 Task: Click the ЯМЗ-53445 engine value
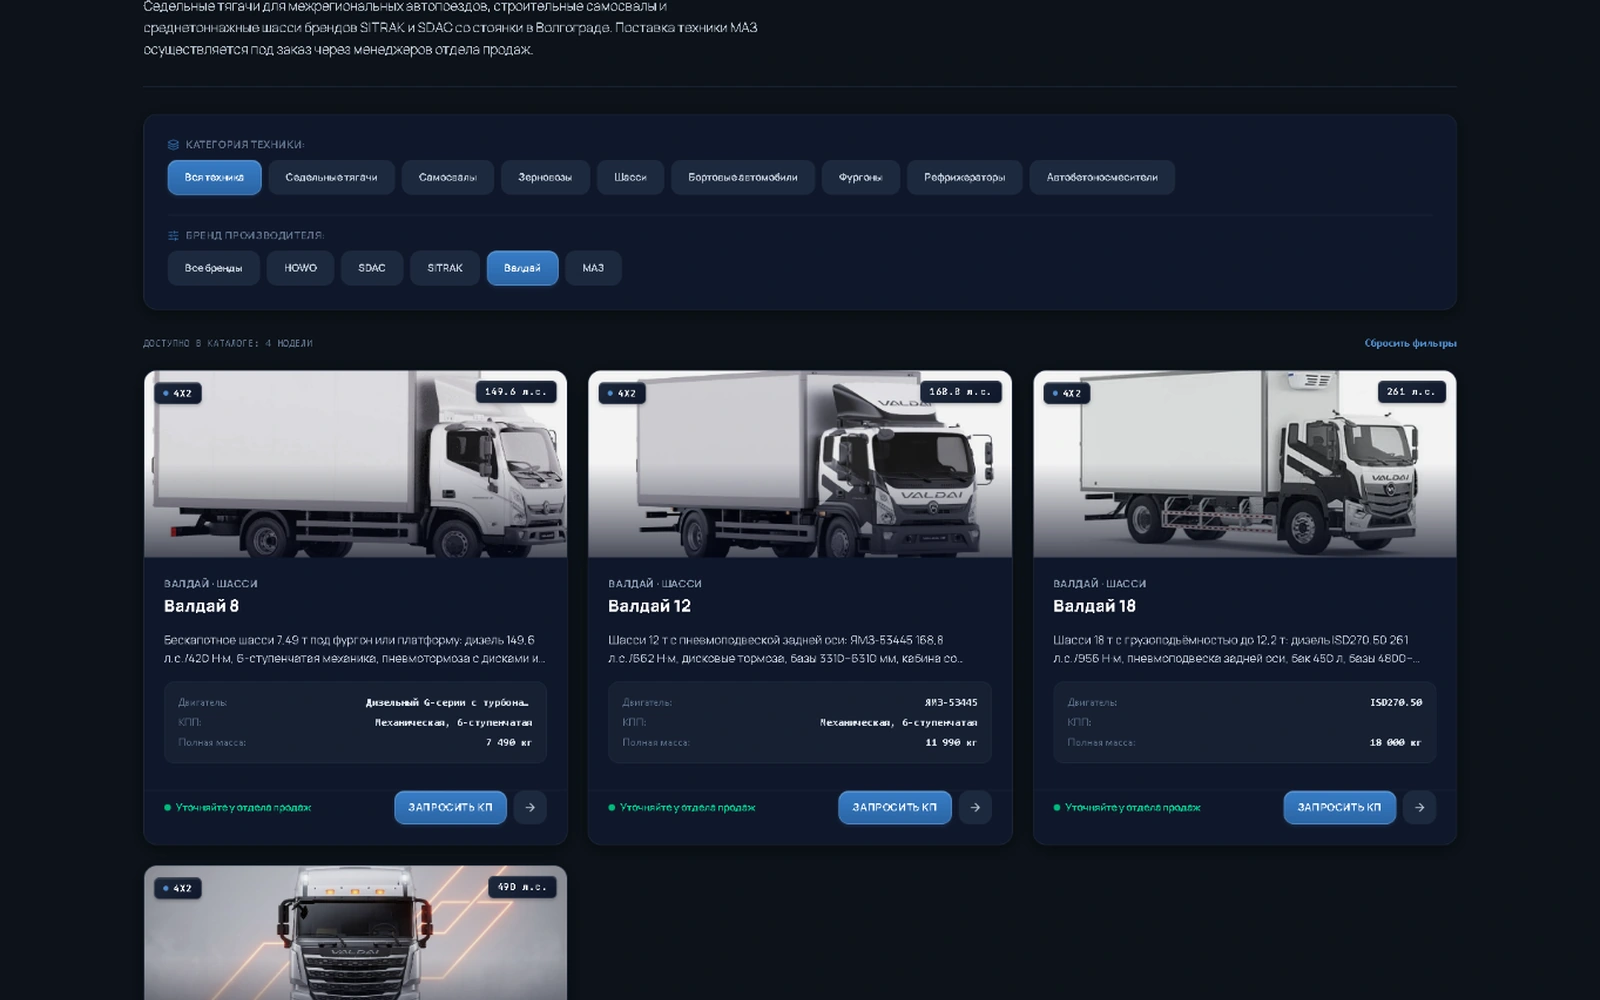point(951,703)
